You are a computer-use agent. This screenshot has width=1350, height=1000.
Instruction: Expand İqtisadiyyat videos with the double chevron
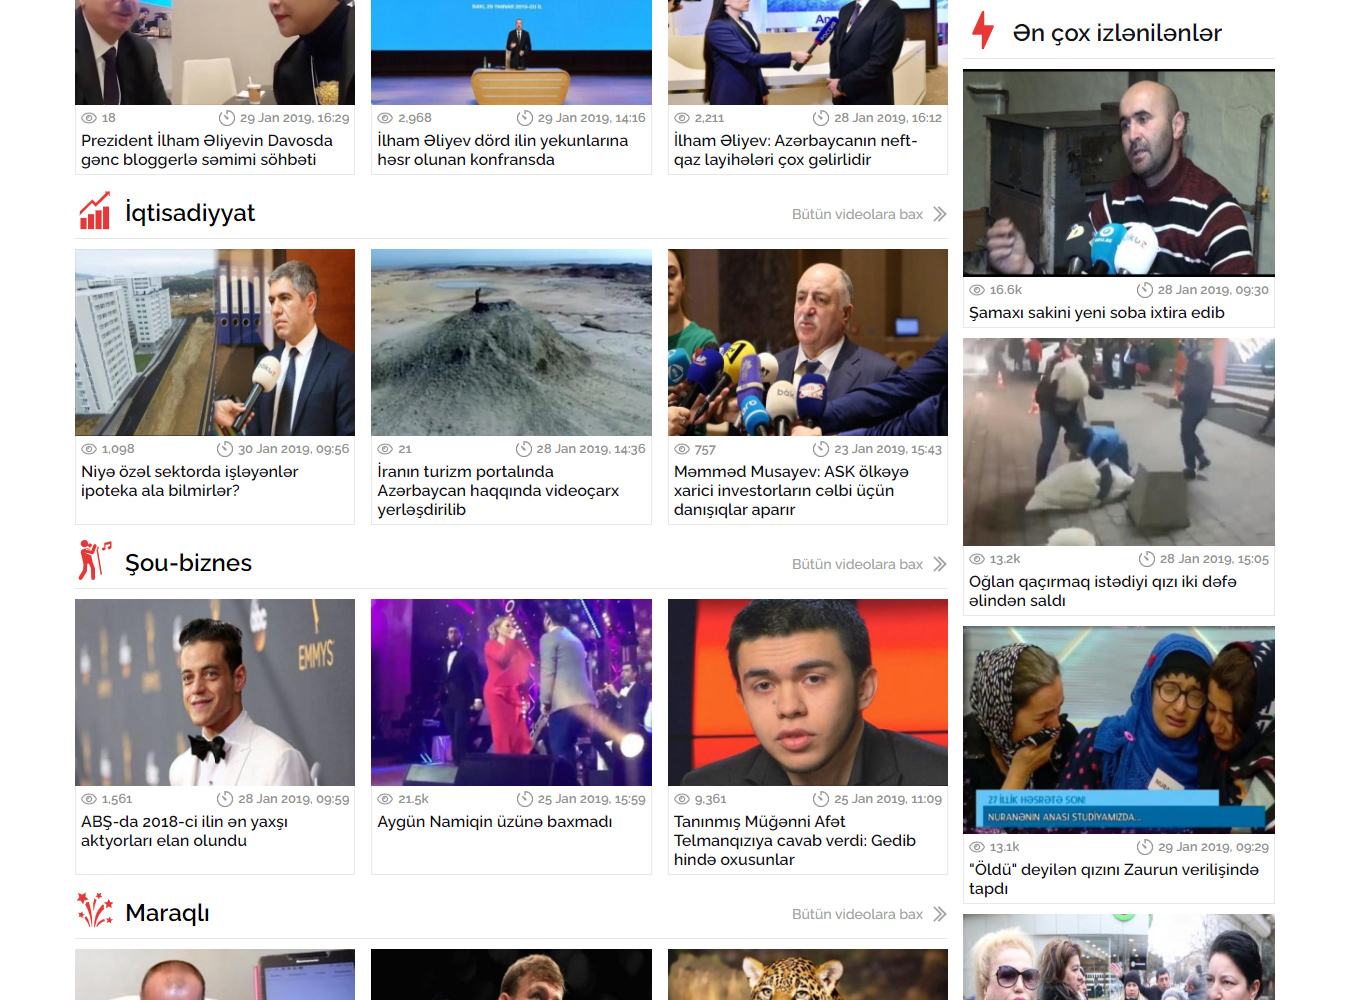939,214
